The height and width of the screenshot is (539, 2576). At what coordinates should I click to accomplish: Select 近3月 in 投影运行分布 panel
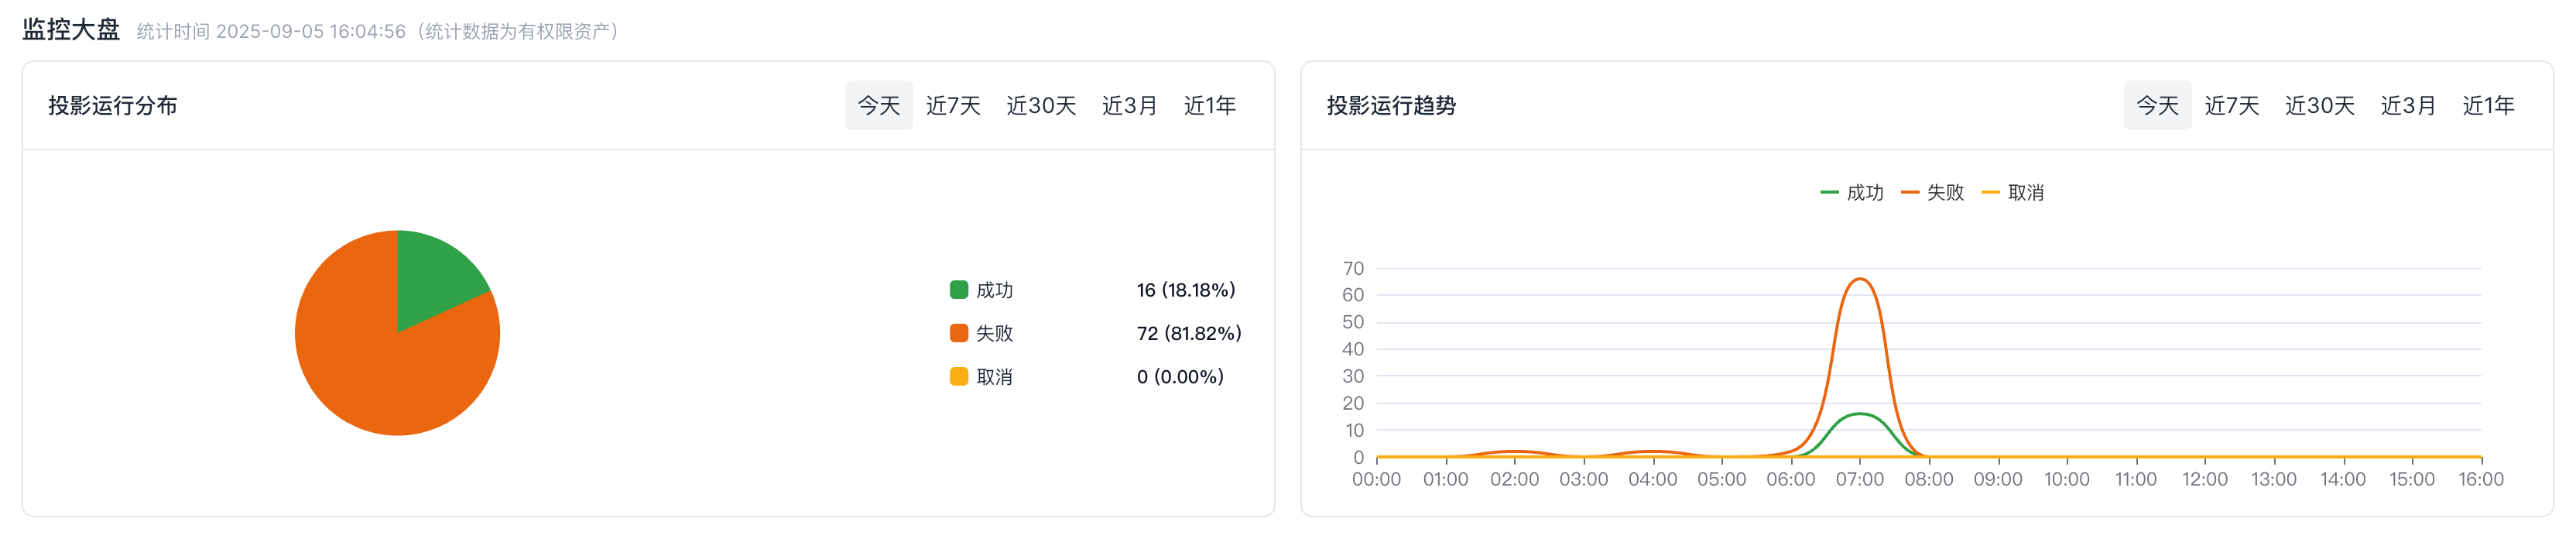(x=1129, y=106)
